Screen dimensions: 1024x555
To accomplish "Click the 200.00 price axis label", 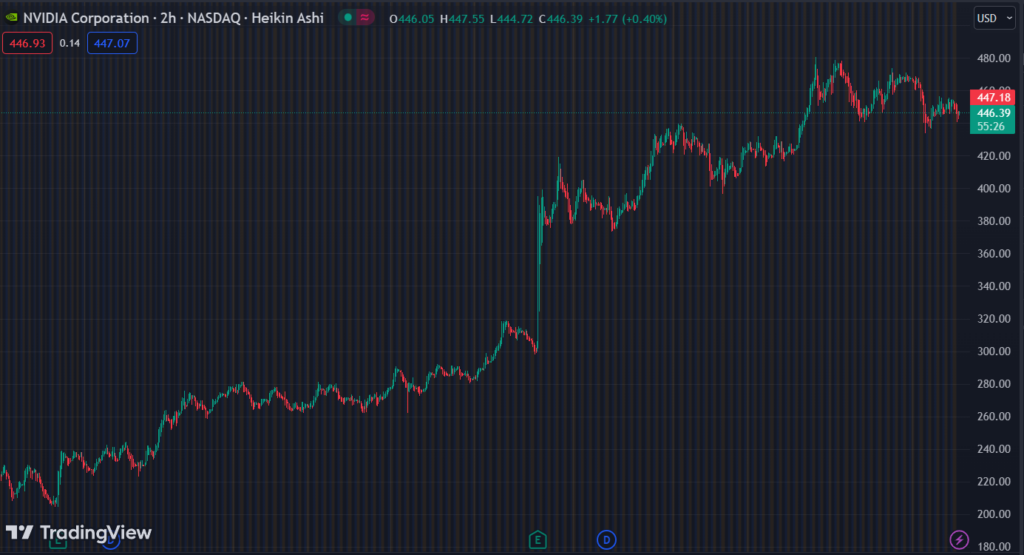I will tap(994, 514).
